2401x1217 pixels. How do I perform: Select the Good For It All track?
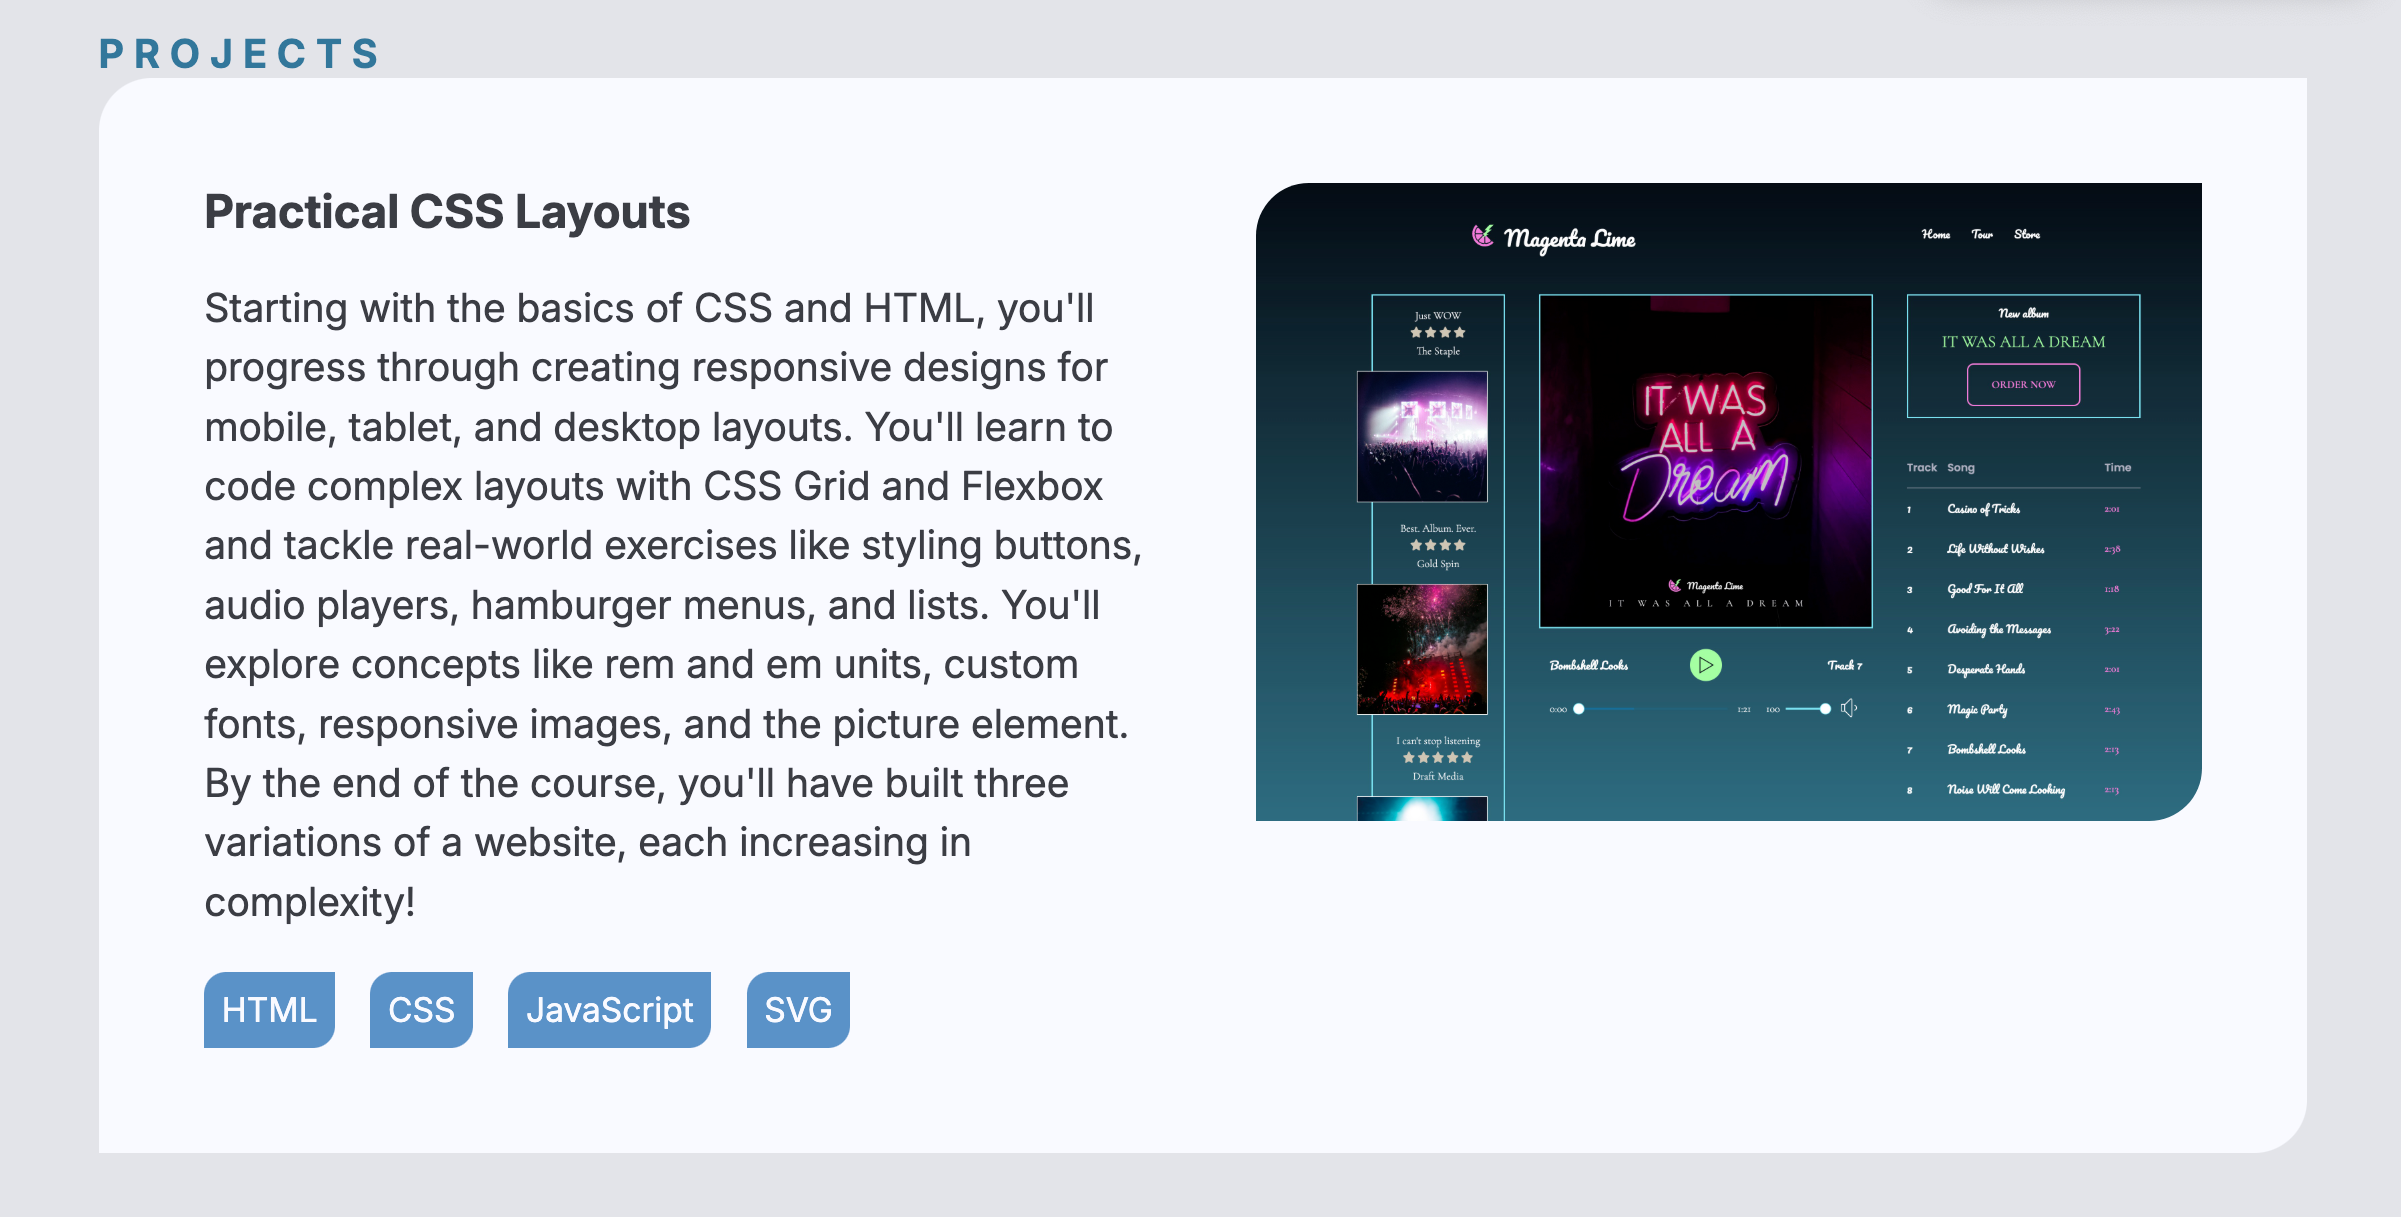click(x=1984, y=589)
